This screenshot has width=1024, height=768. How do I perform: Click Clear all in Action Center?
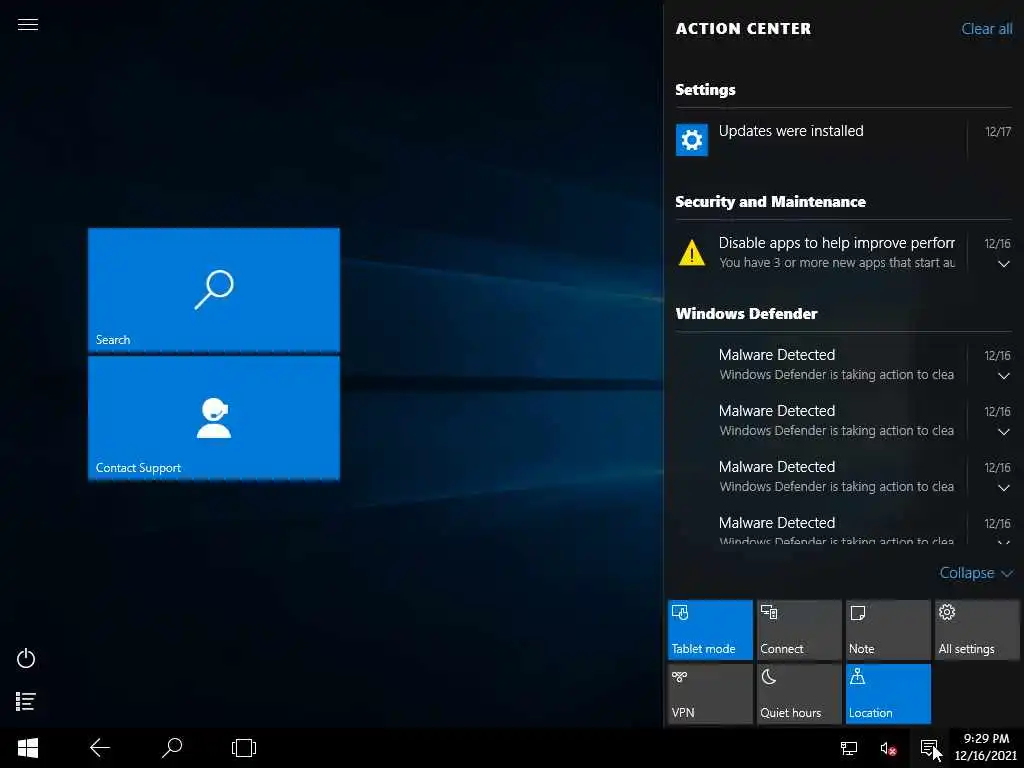tap(987, 29)
